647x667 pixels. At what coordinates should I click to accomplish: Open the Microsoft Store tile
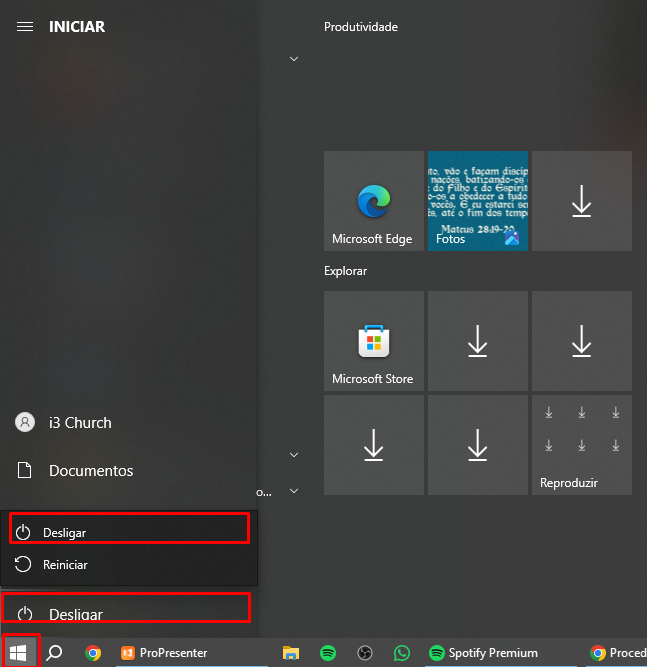[x=373, y=341]
